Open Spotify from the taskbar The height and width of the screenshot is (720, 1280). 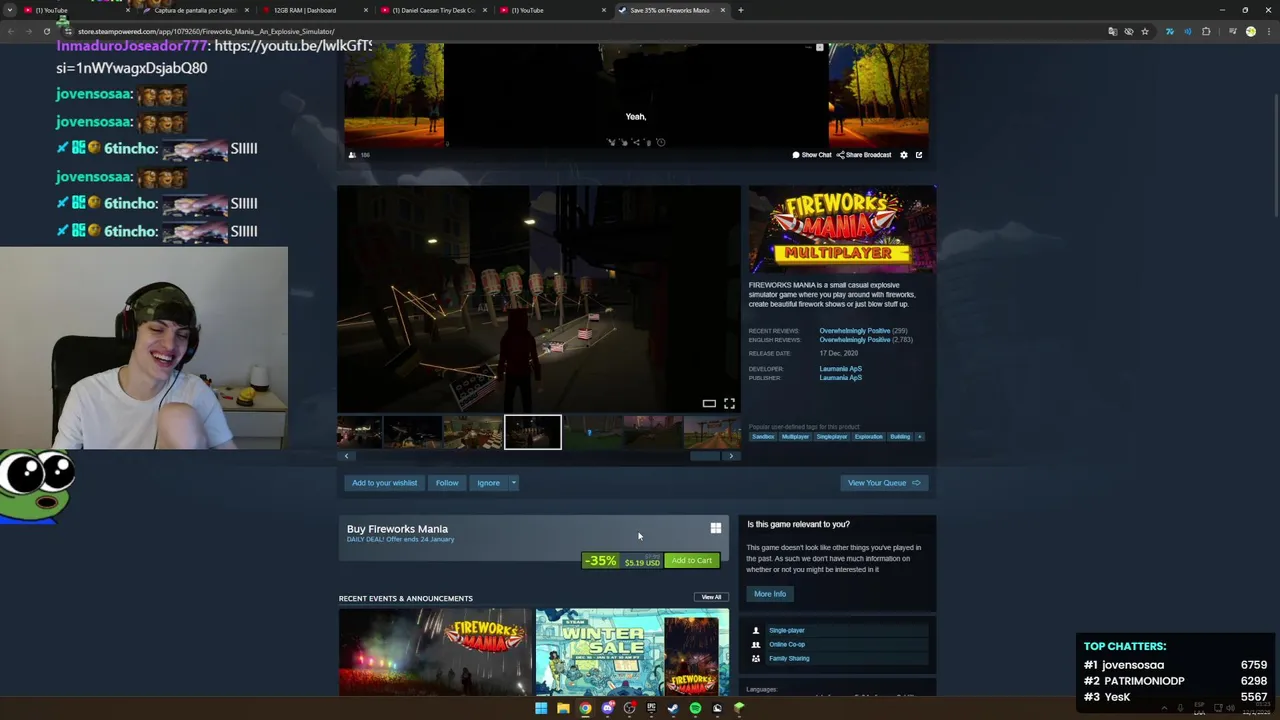[695, 708]
